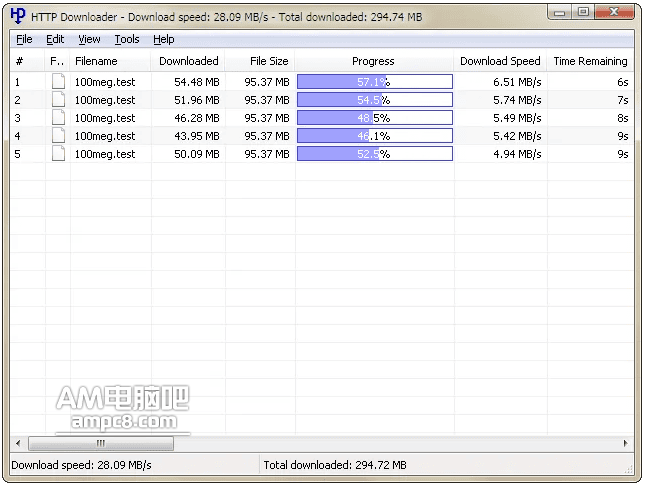This screenshot has height=486, width=645.
Task: Sort by the Download Speed column header
Action: [500, 61]
